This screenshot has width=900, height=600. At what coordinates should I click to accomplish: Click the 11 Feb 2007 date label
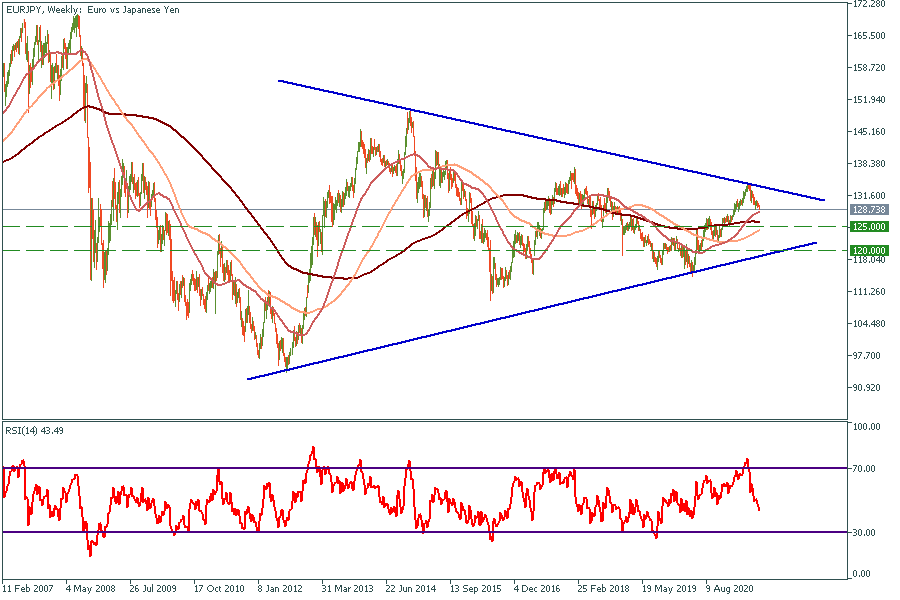[x=30, y=589]
